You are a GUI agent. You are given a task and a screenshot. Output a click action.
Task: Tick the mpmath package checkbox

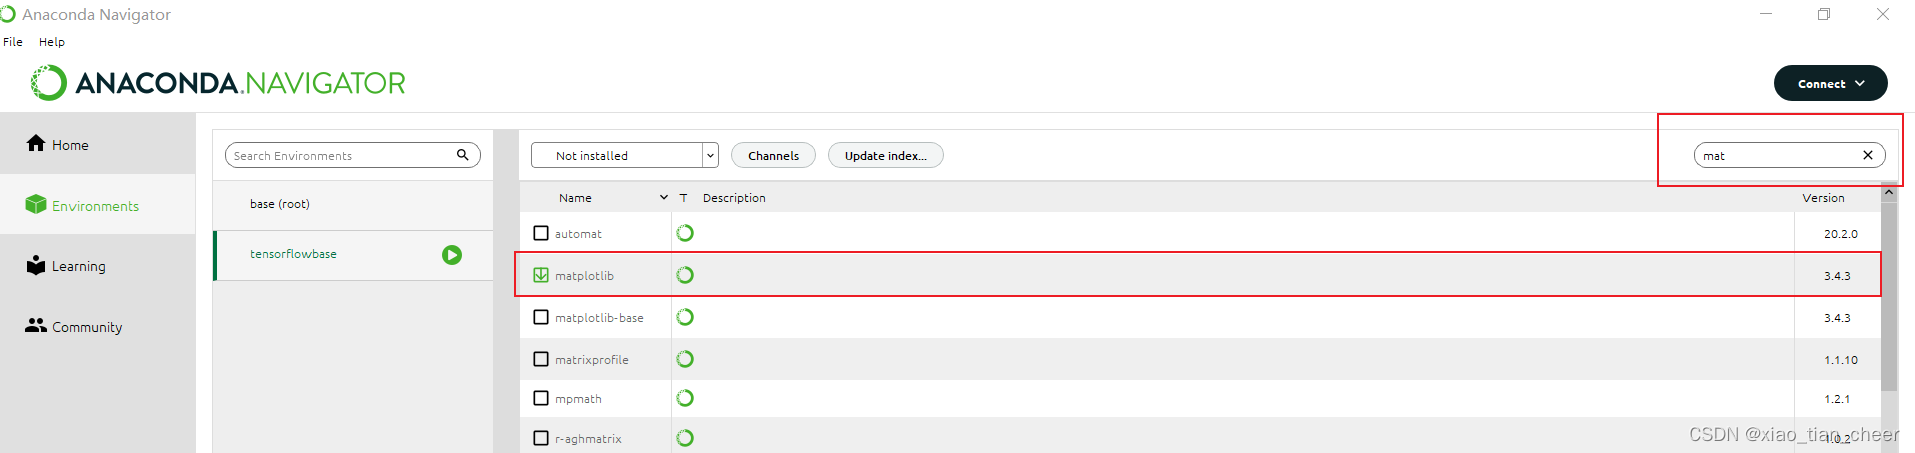tap(541, 398)
